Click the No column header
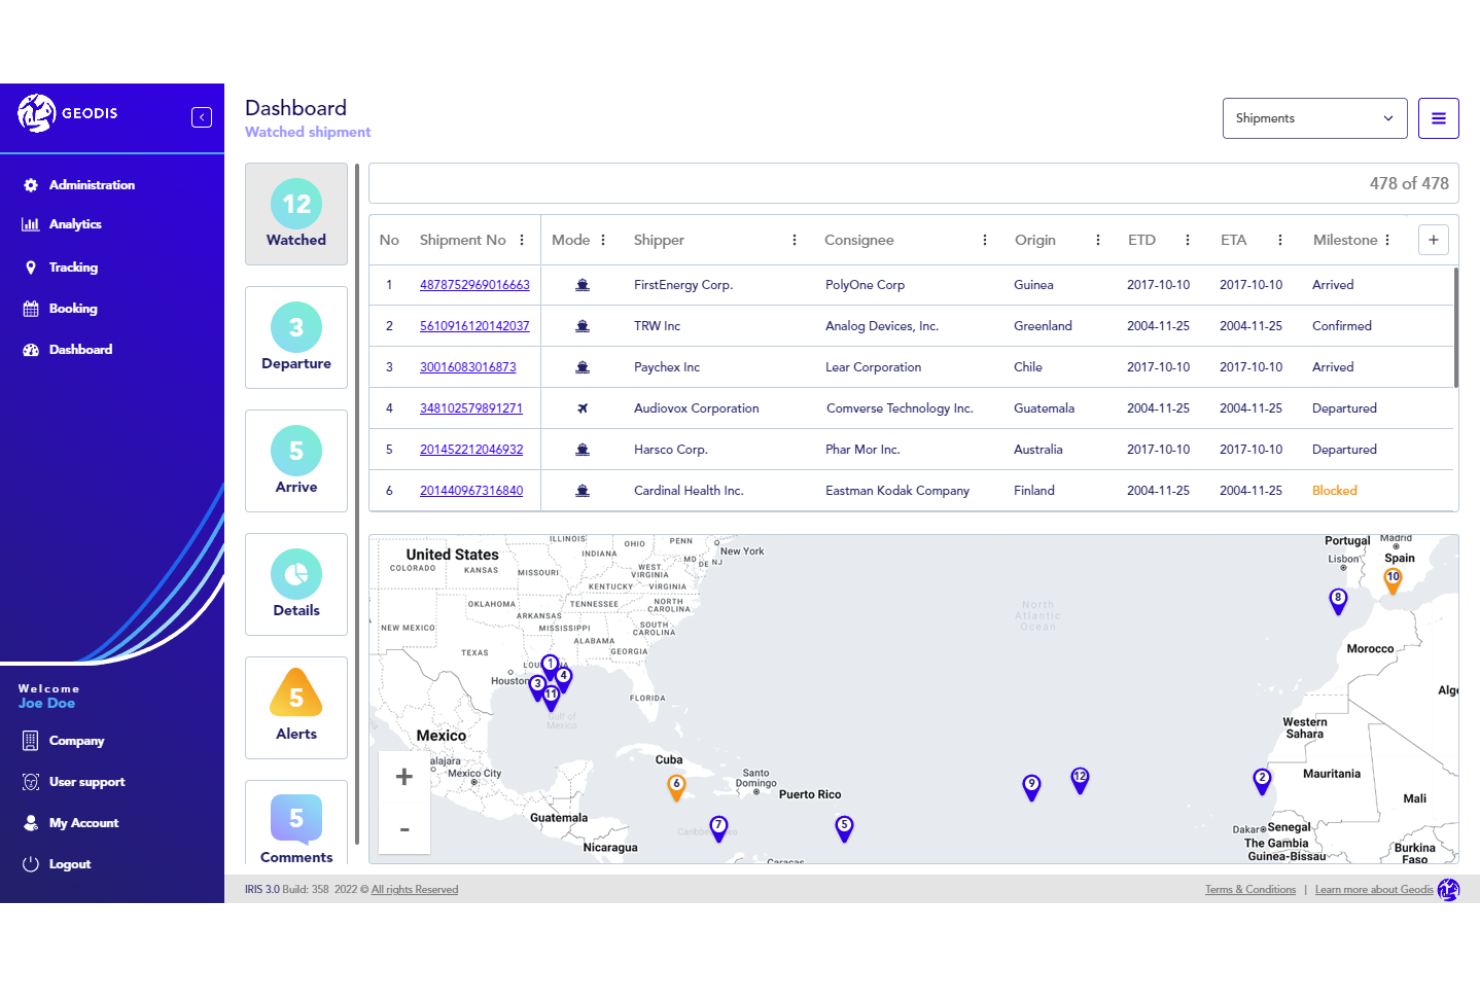Viewport: 1480px width, 987px height. coord(389,240)
